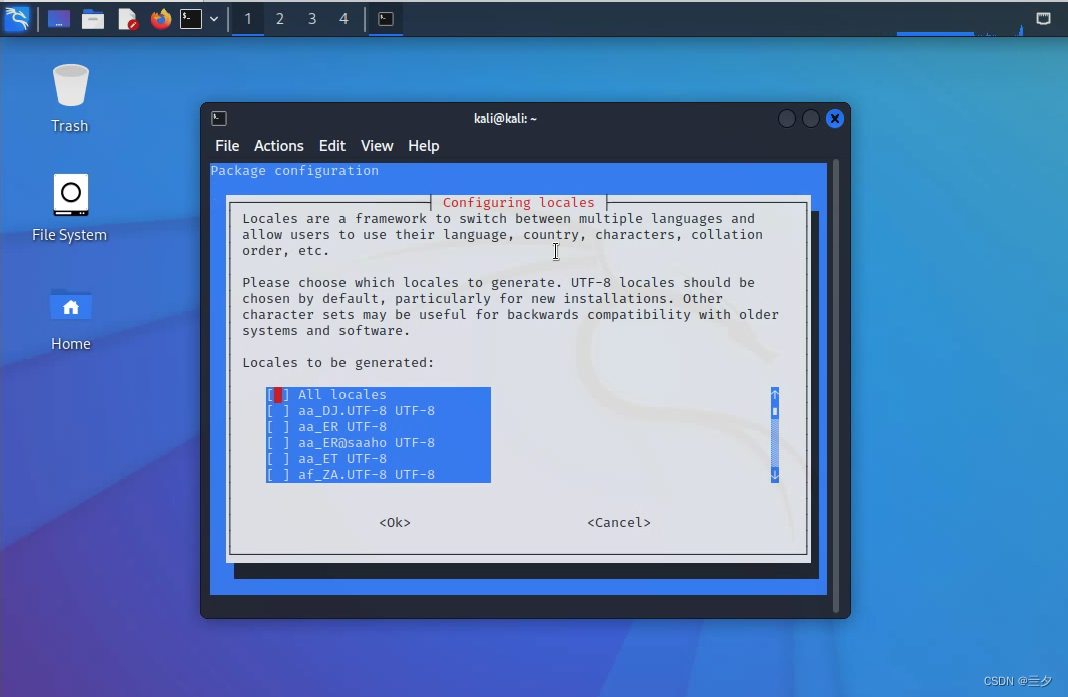The image size is (1068, 697).
Task: Open the File System desktop icon
Action: (70, 206)
